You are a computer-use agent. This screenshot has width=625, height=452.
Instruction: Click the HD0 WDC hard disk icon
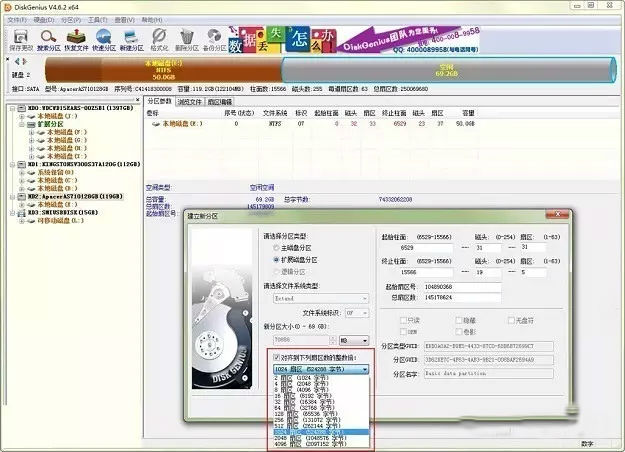coord(22,108)
